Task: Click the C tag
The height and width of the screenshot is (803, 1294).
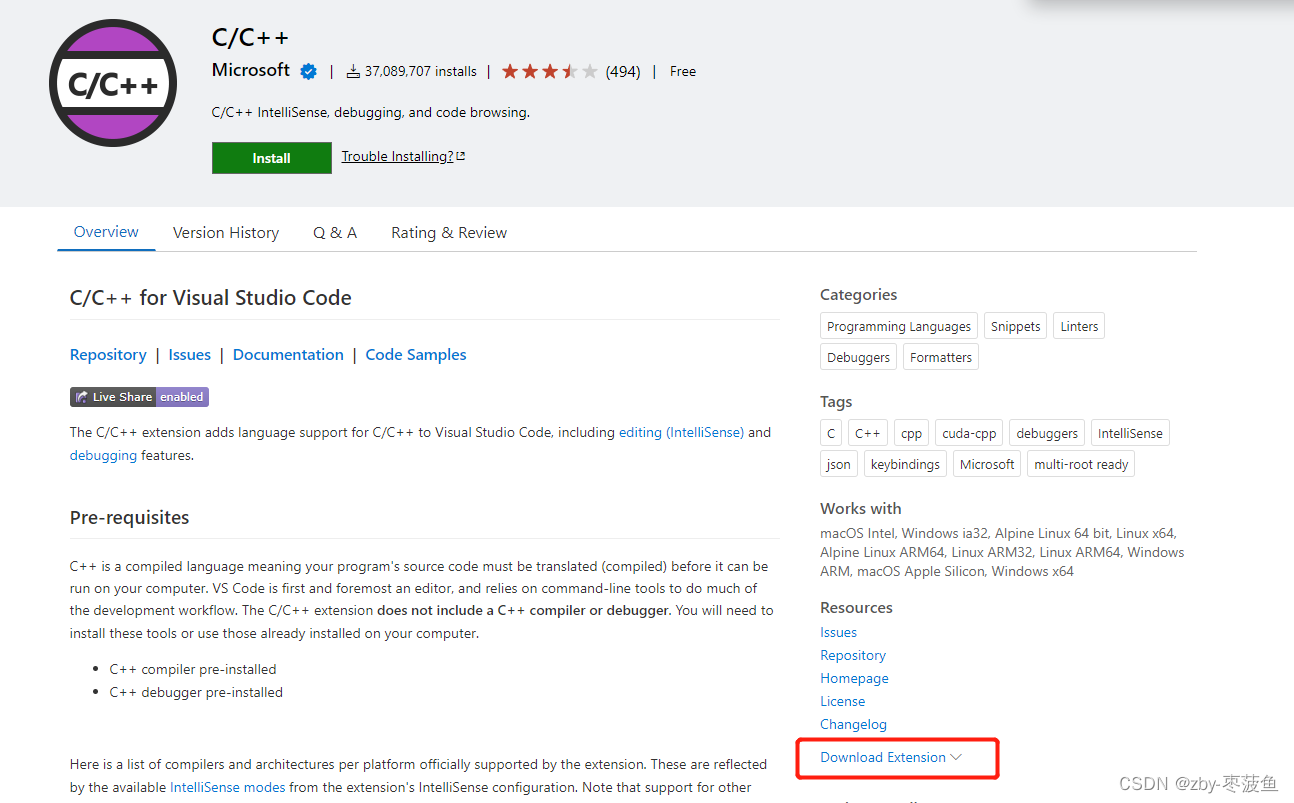Action: coord(831,433)
